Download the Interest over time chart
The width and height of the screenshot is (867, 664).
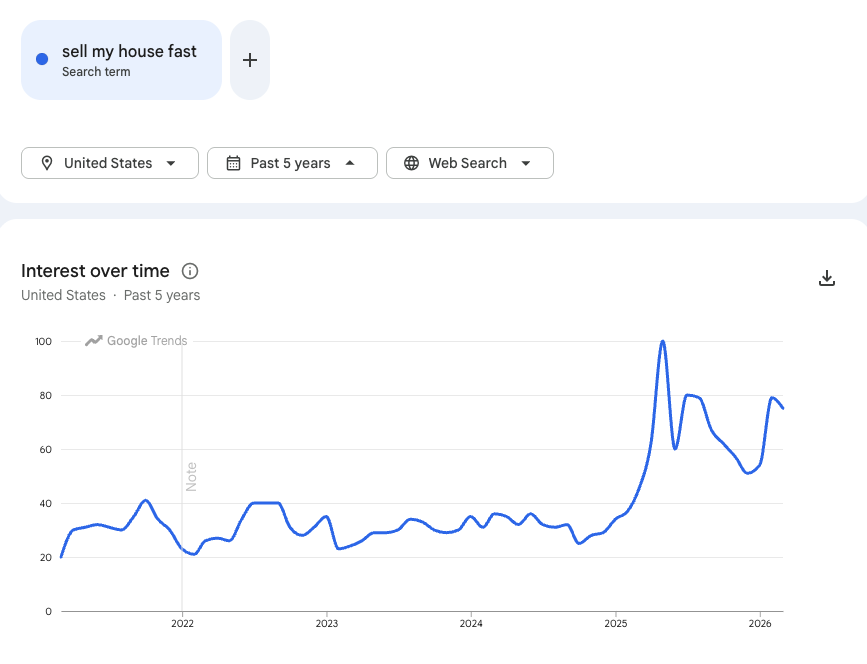827,278
